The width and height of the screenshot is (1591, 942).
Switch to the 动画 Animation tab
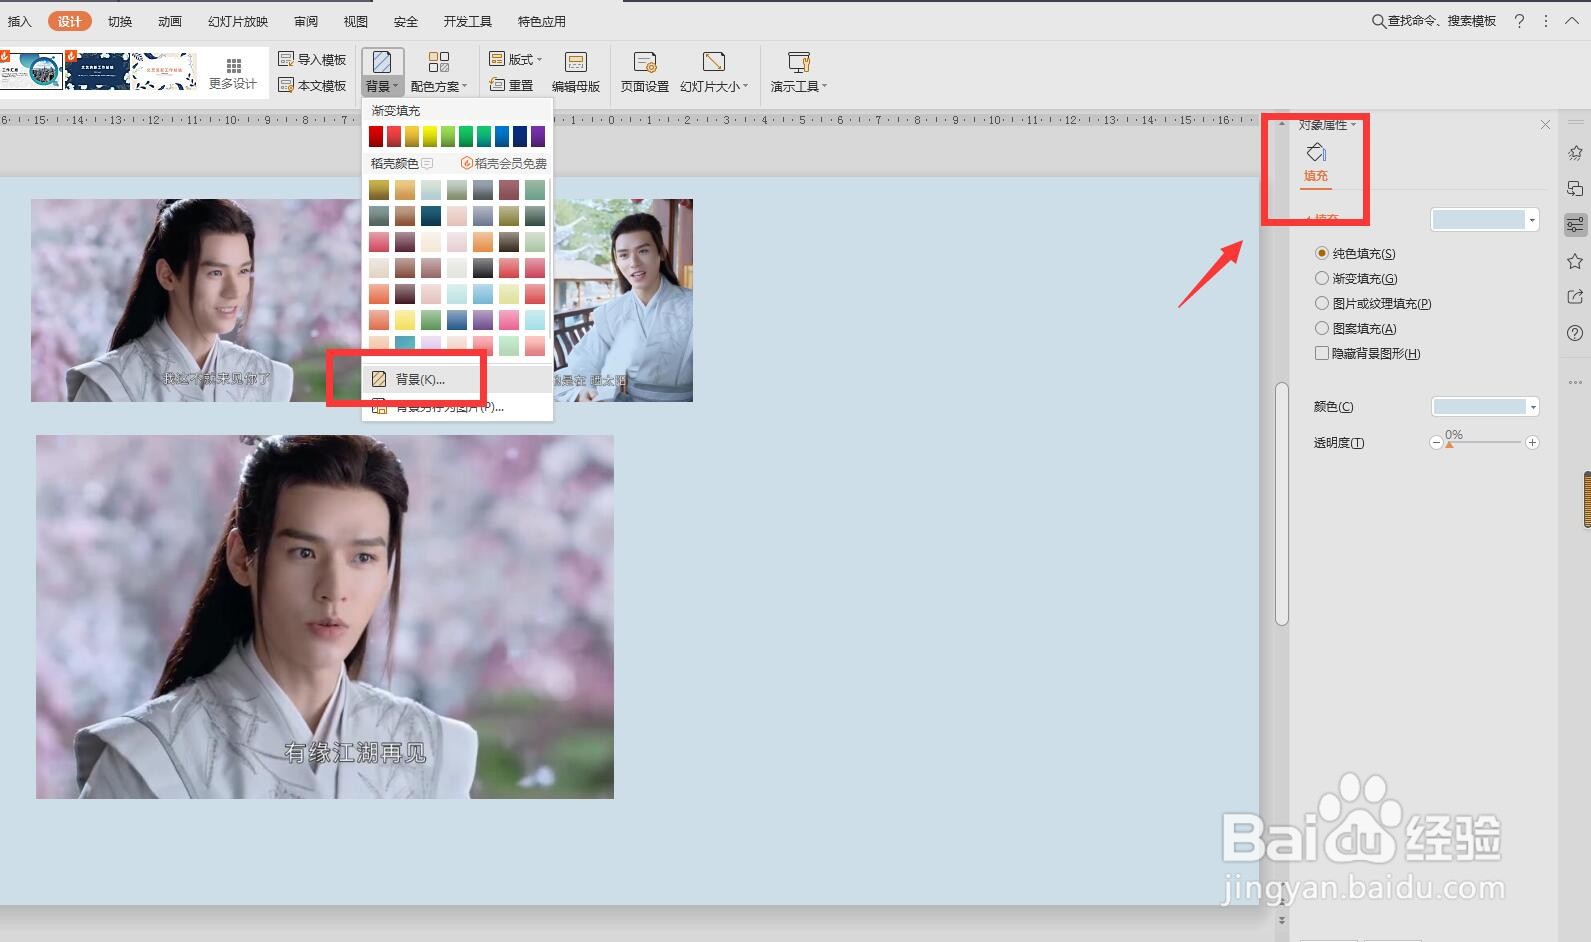point(170,21)
